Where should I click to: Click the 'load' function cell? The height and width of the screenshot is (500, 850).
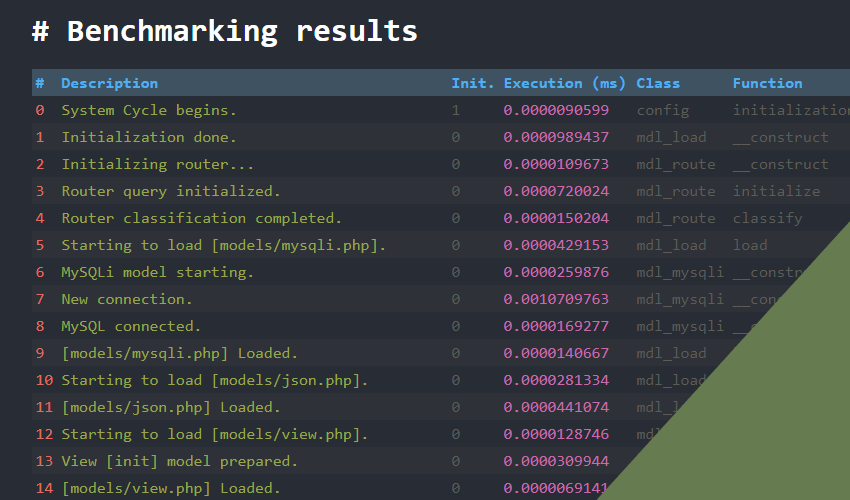pos(750,245)
